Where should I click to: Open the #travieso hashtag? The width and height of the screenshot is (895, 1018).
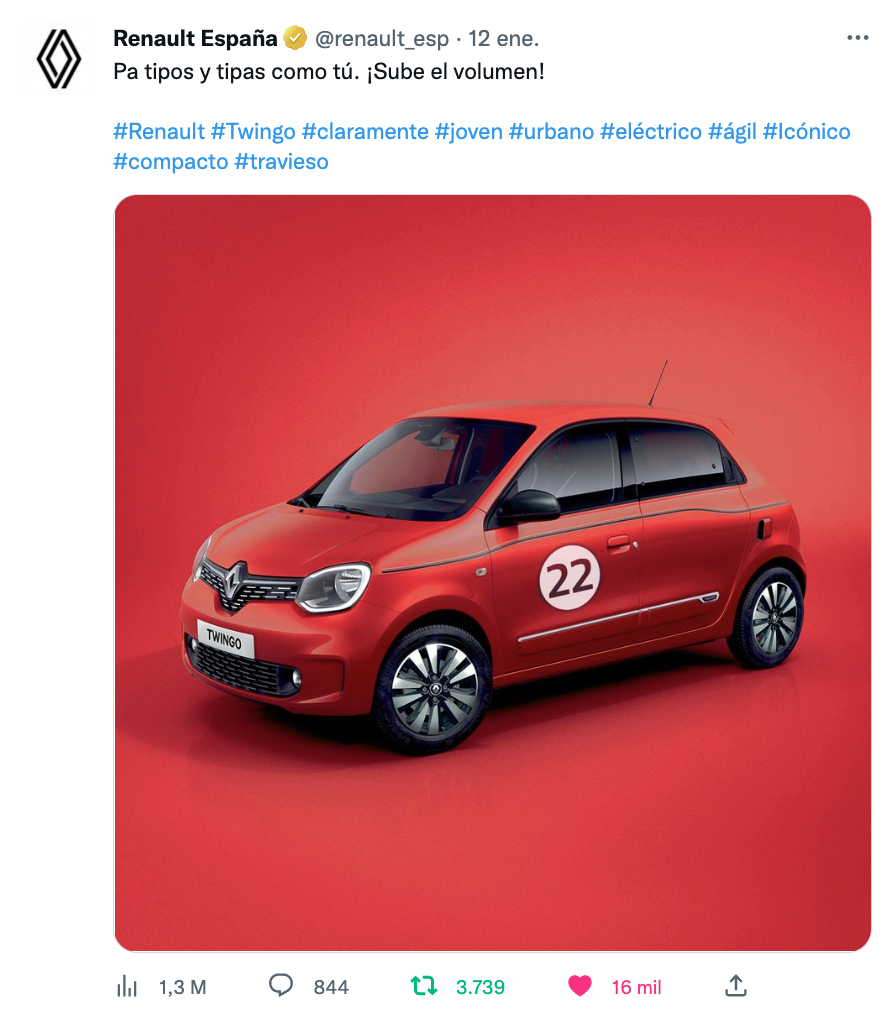[x=281, y=162]
